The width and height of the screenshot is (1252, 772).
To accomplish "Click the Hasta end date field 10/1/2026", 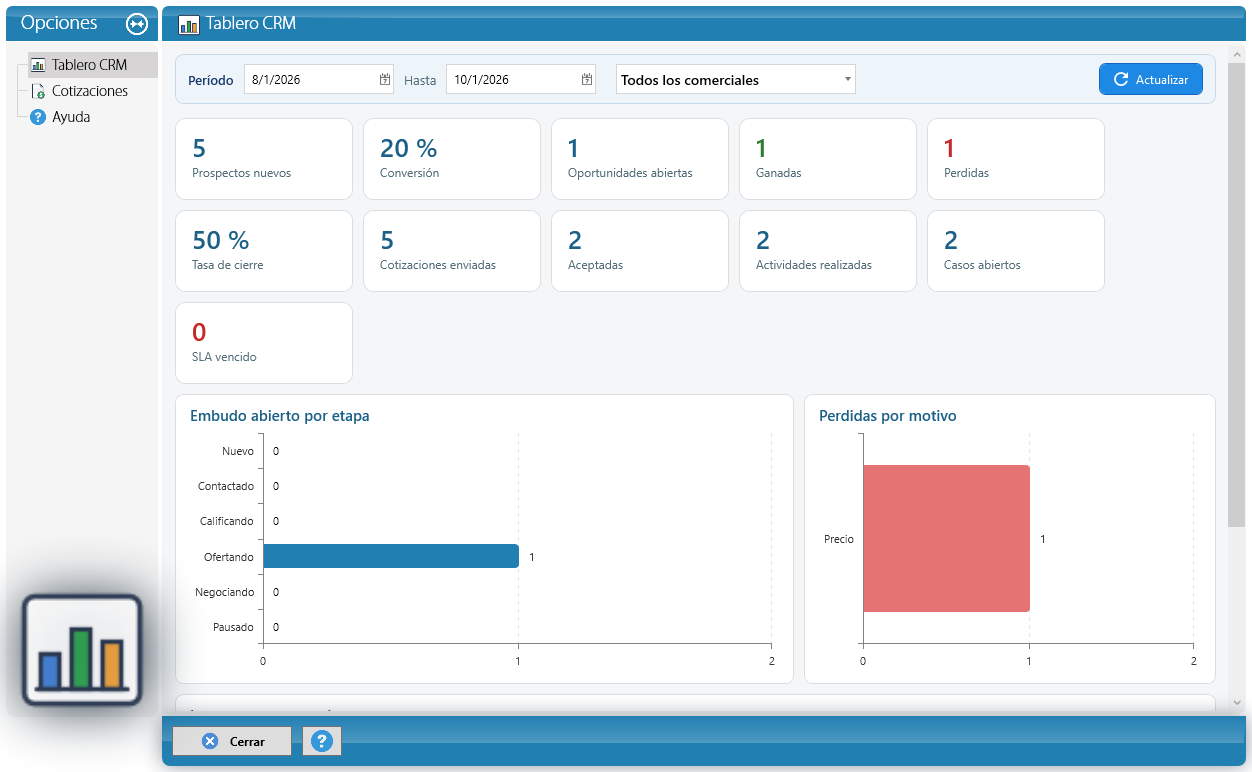I will pos(521,80).
